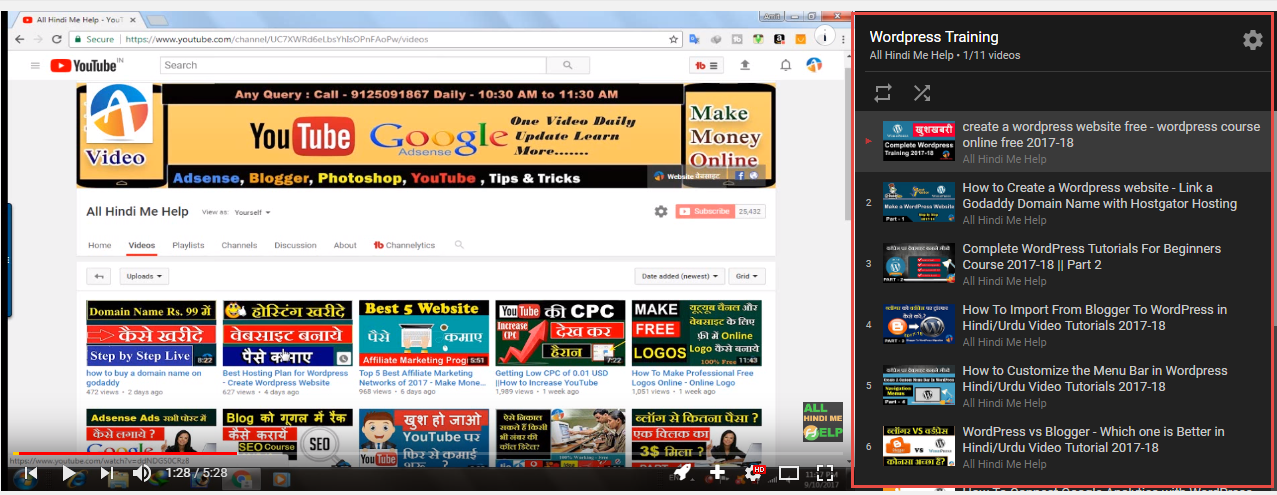
Task: Open the 'Date added (newest)' sort dropdown
Action: click(x=680, y=276)
